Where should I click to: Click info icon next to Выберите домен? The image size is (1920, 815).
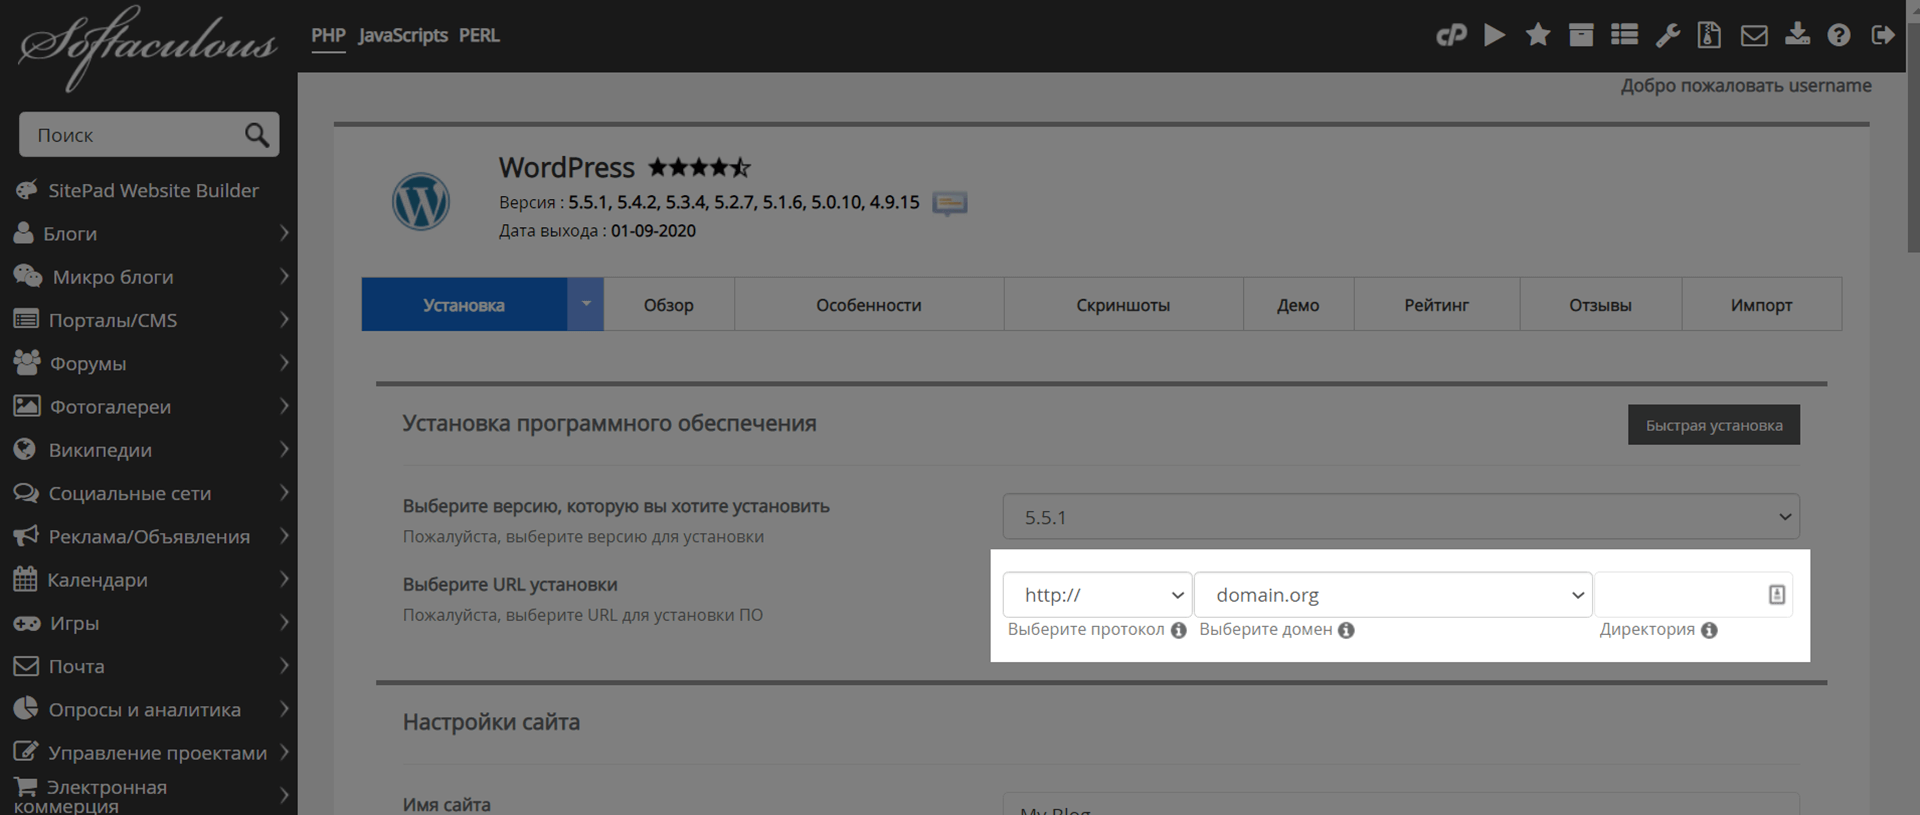coord(1347,630)
